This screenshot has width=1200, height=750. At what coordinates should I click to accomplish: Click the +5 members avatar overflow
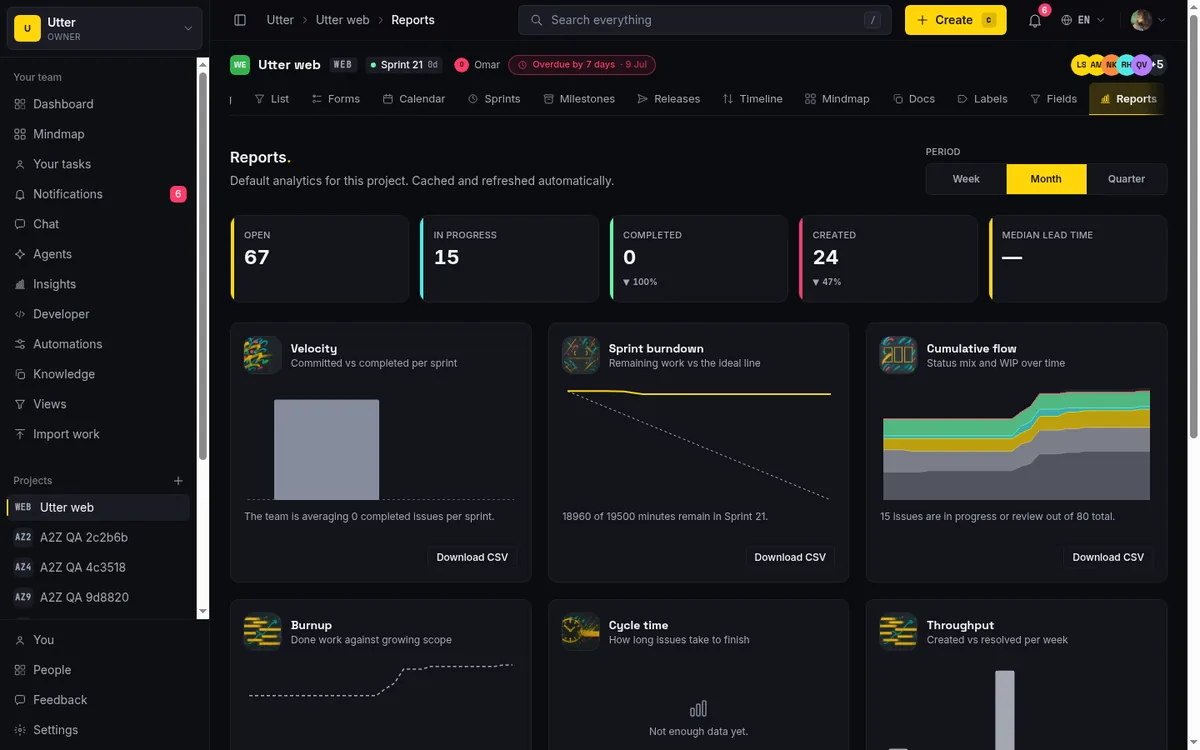tap(1157, 65)
